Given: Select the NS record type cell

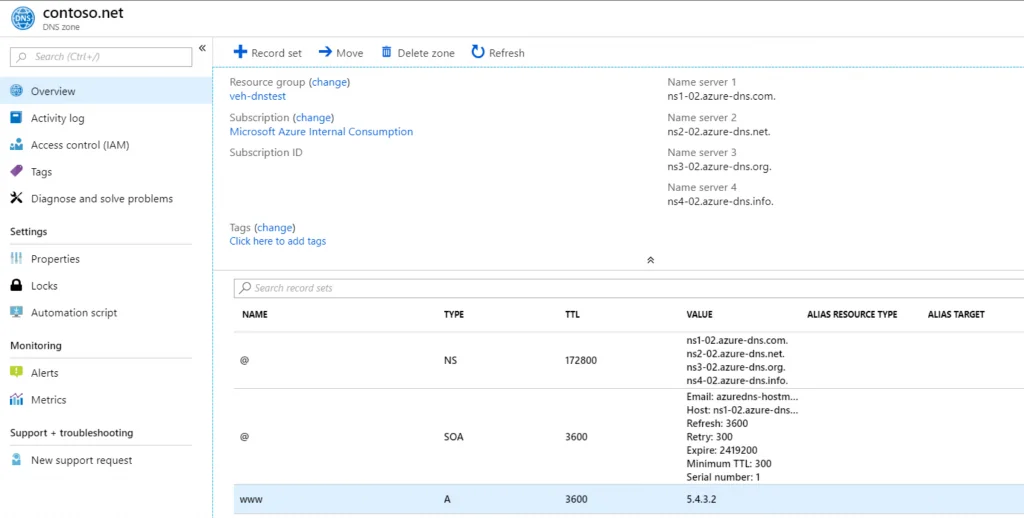Looking at the screenshot, I should point(450,360).
